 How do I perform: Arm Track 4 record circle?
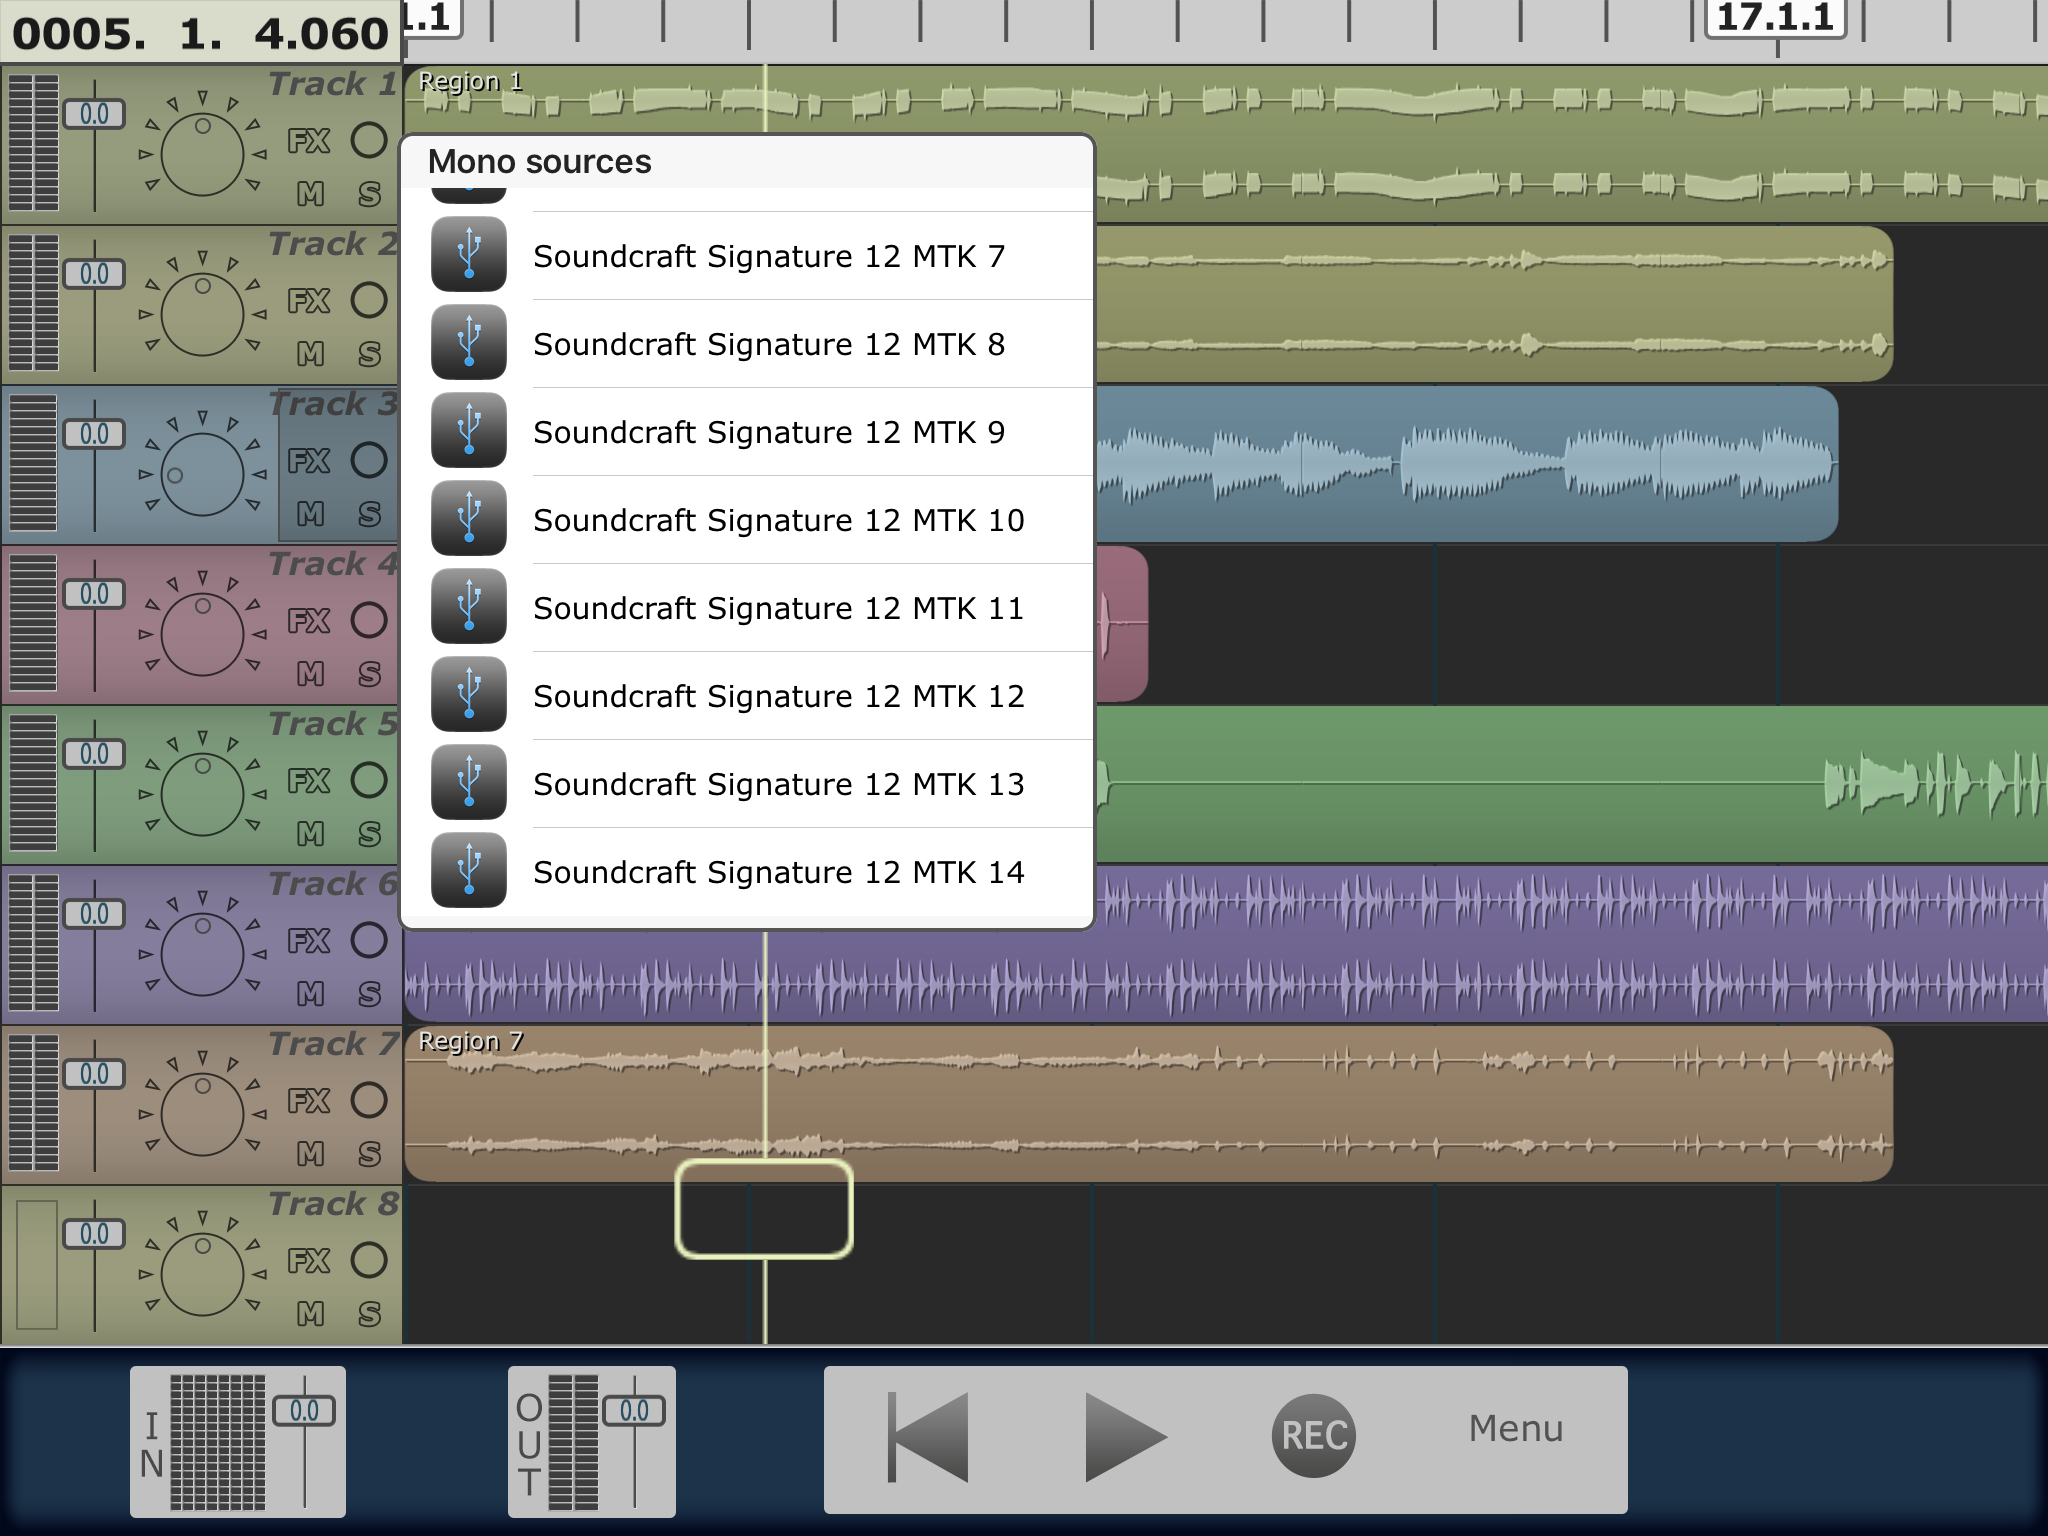coord(369,620)
